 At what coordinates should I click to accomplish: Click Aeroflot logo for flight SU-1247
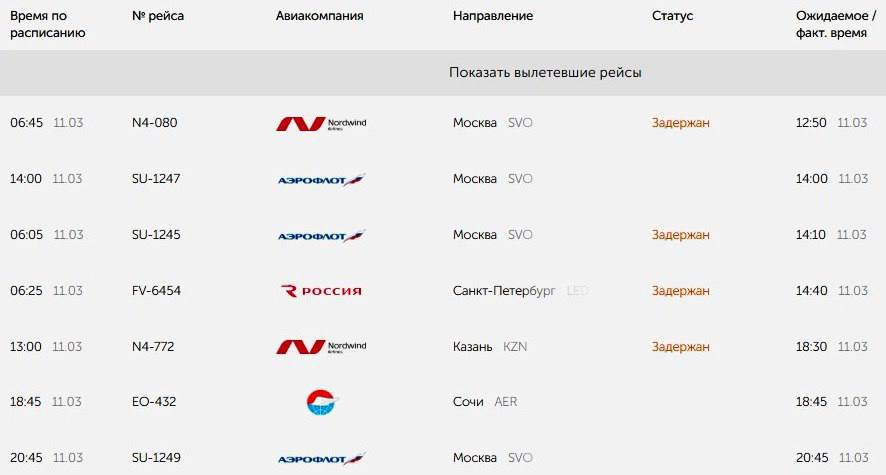[321, 179]
